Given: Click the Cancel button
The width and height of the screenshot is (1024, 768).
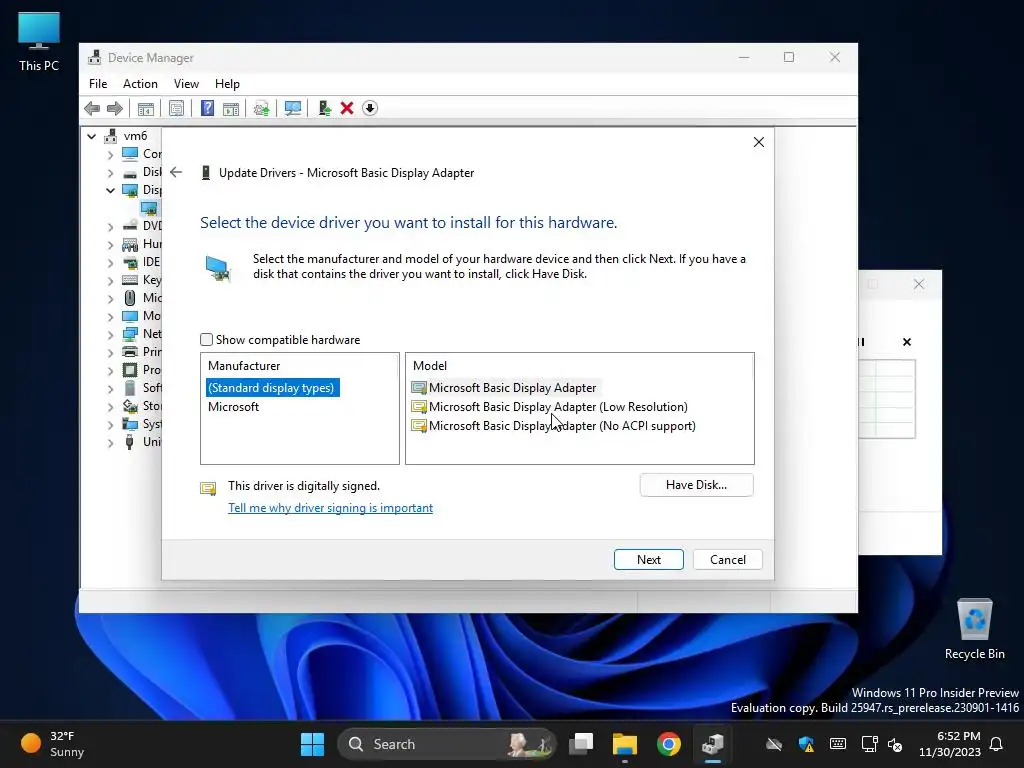Looking at the screenshot, I should (728, 560).
